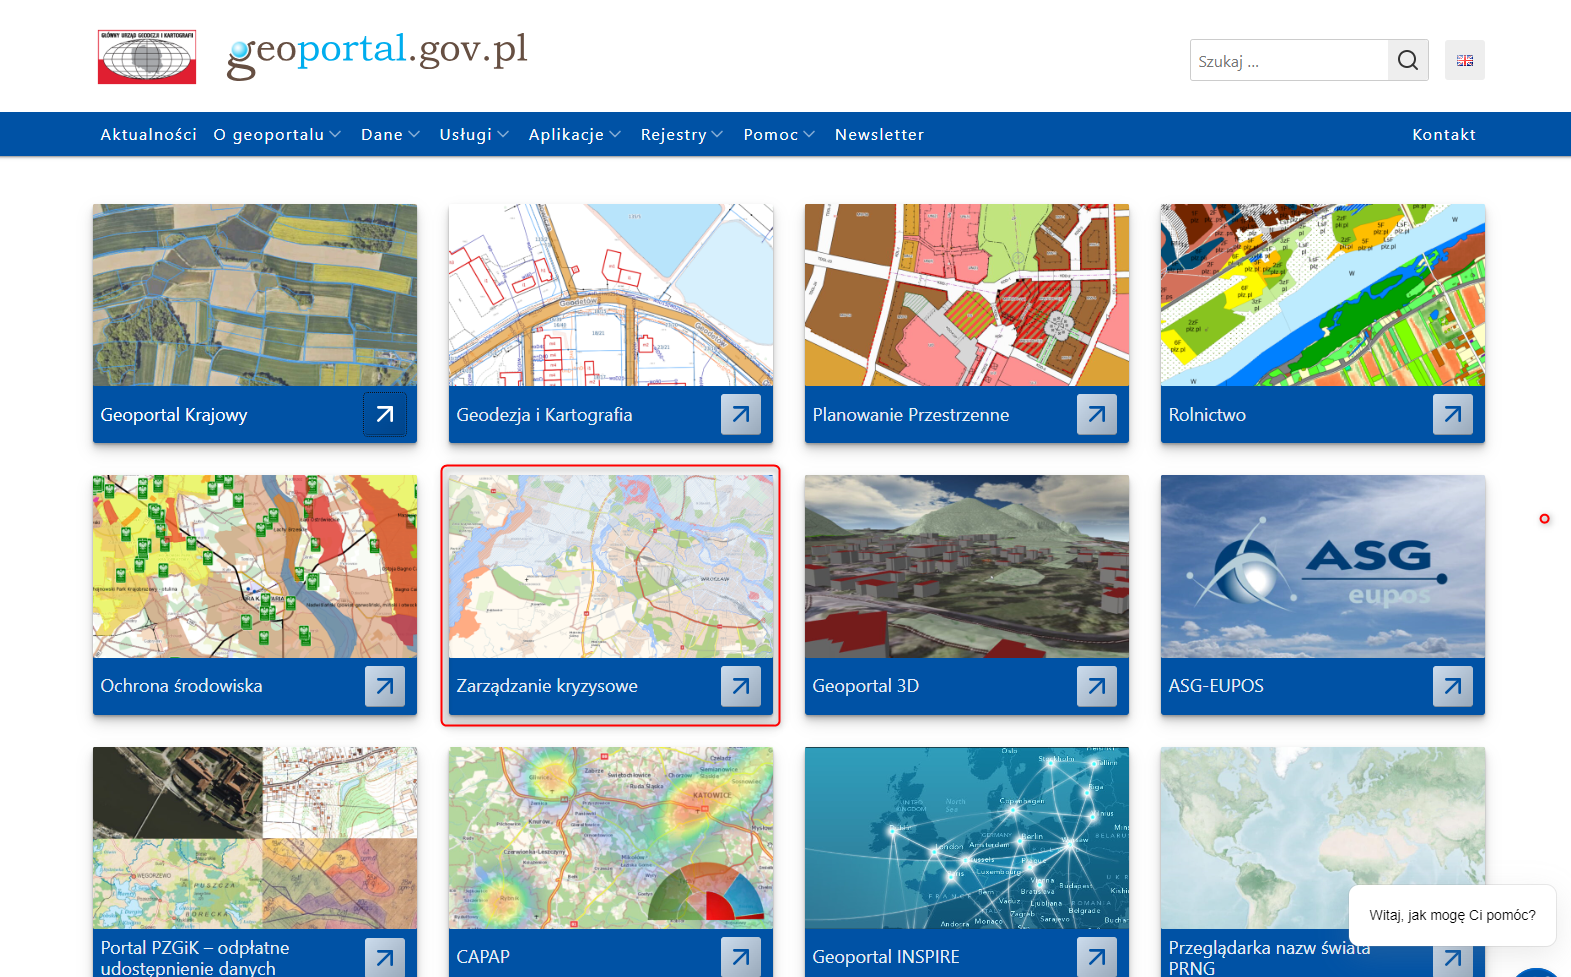Open the Portal PZGiK arrow icon
The height and width of the screenshot is (977, 1571).
tap(385, 957)
